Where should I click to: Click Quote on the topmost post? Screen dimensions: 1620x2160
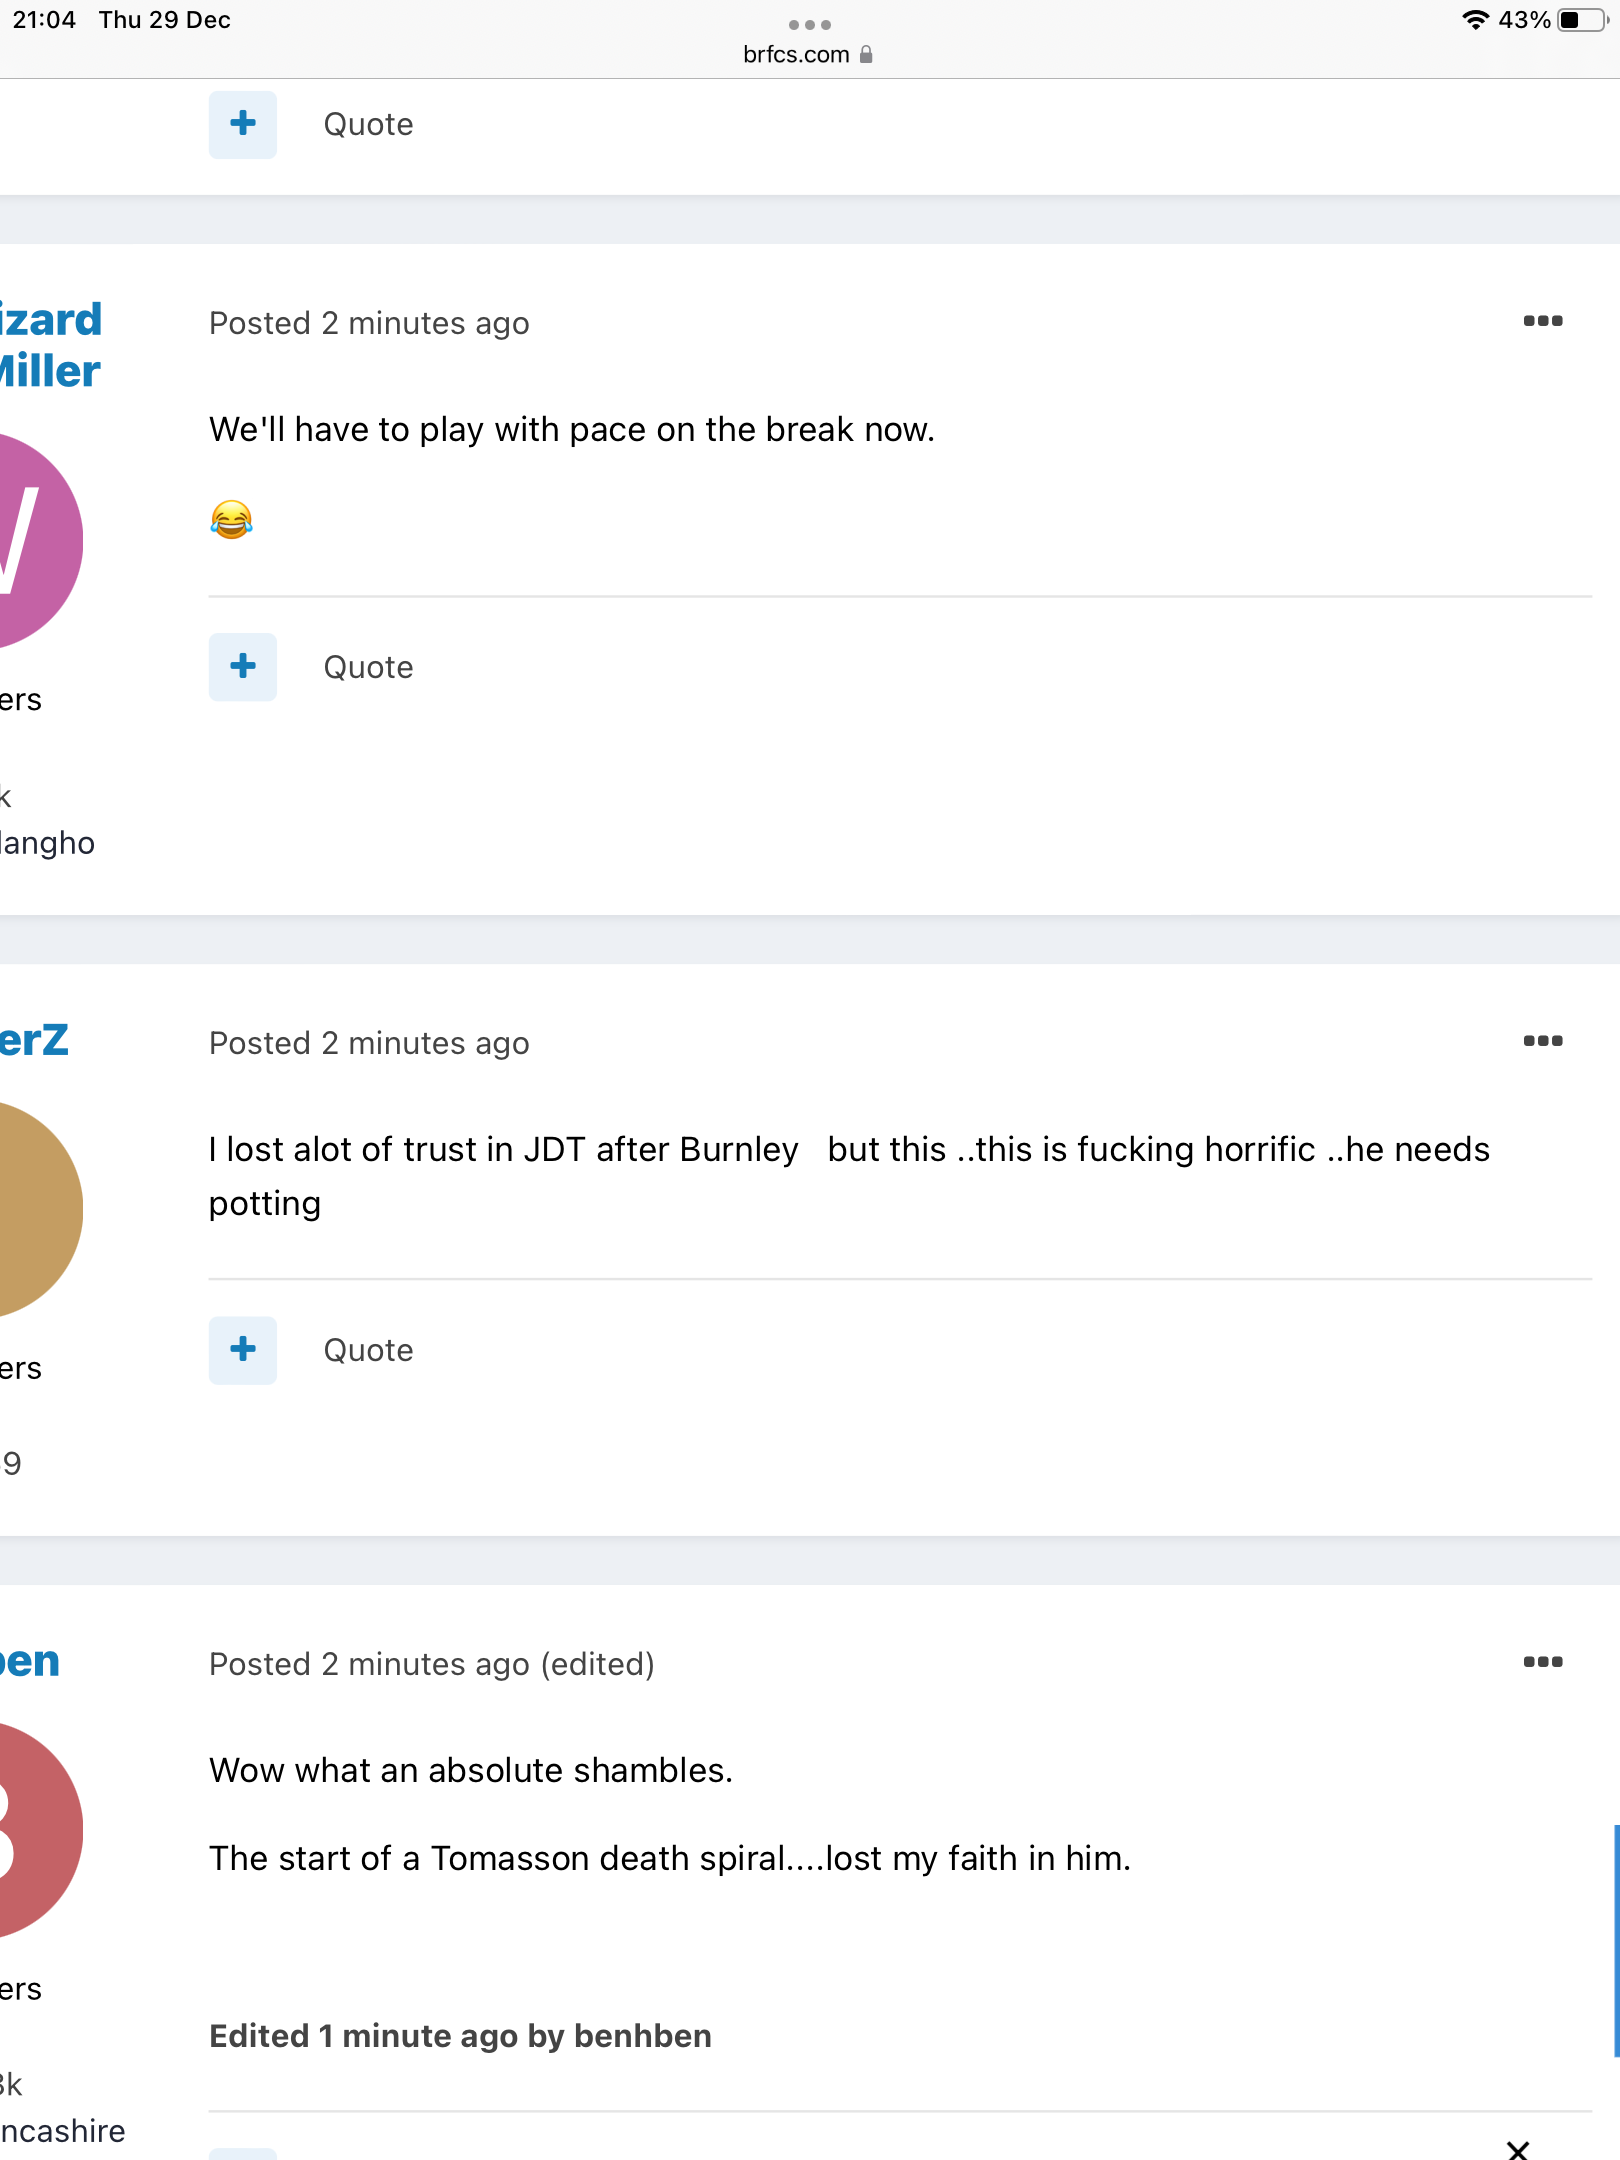click(x=368, y=125)
